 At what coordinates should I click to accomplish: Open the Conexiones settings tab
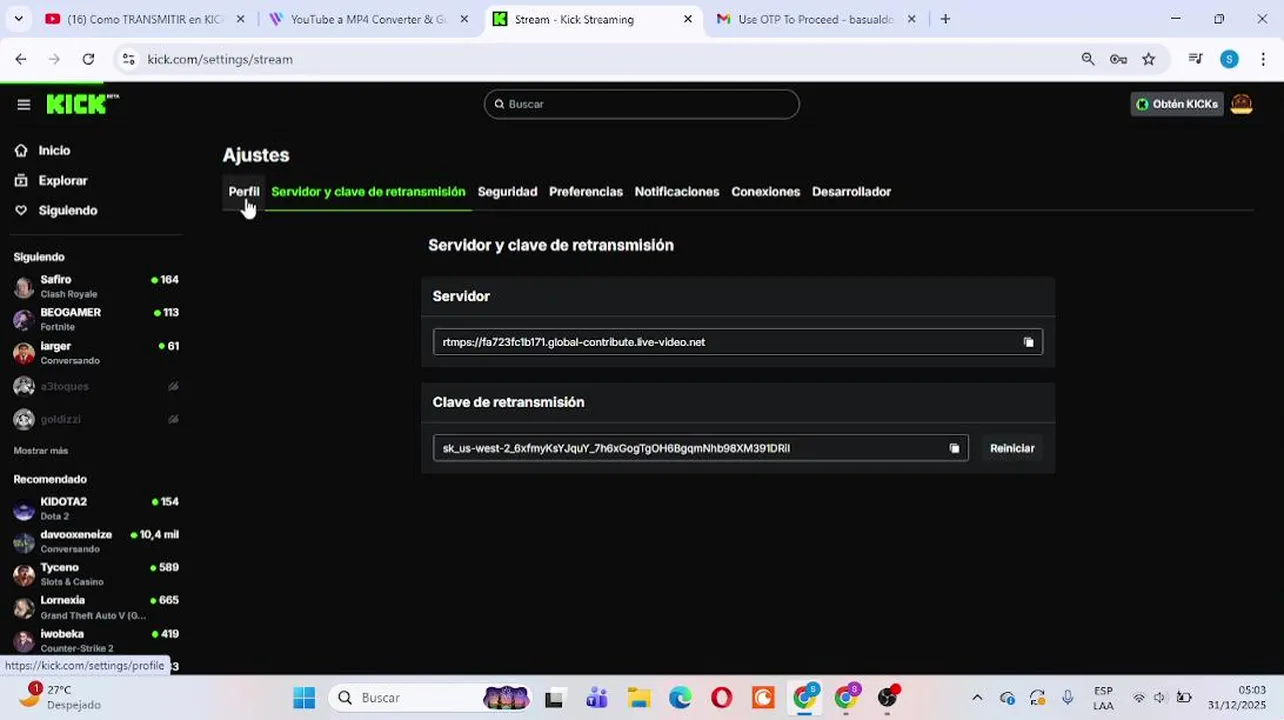point(765,192)
